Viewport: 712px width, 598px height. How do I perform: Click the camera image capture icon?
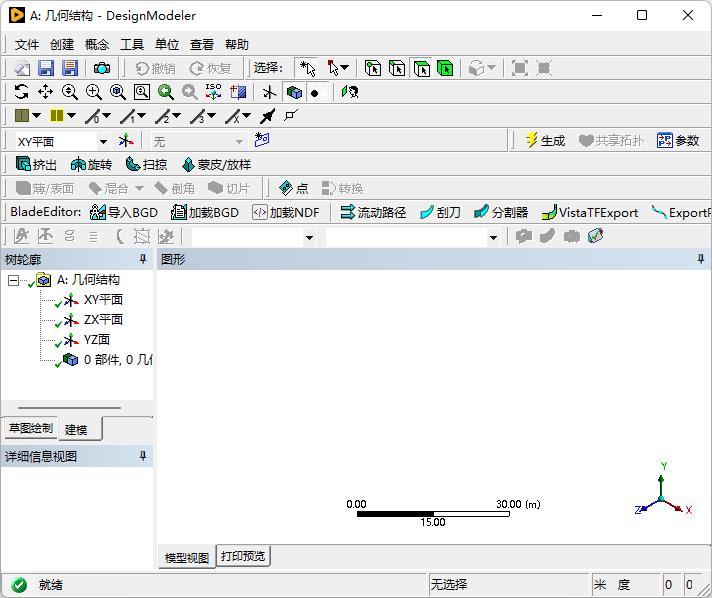pyautogui.click(x=102, y=68)
